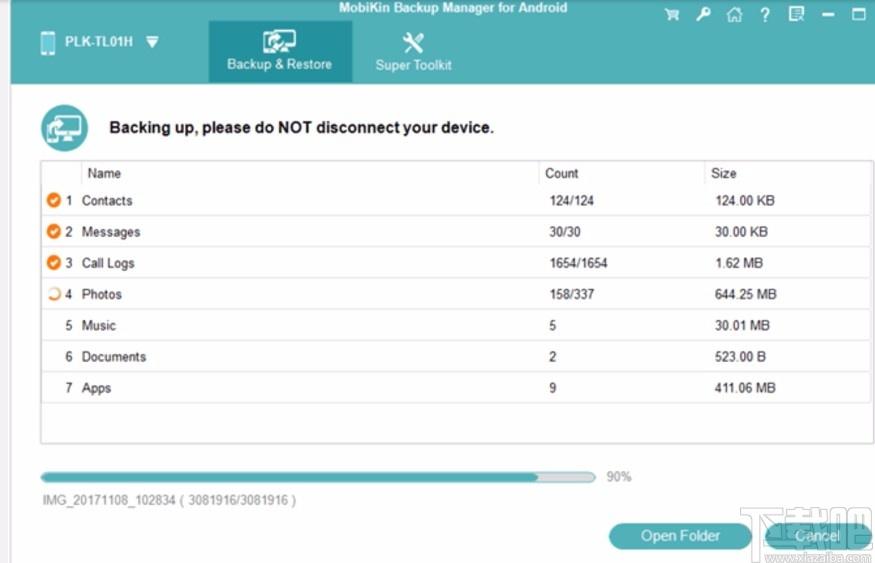
Task: Select the Photos row
Action: click(456, 294)
